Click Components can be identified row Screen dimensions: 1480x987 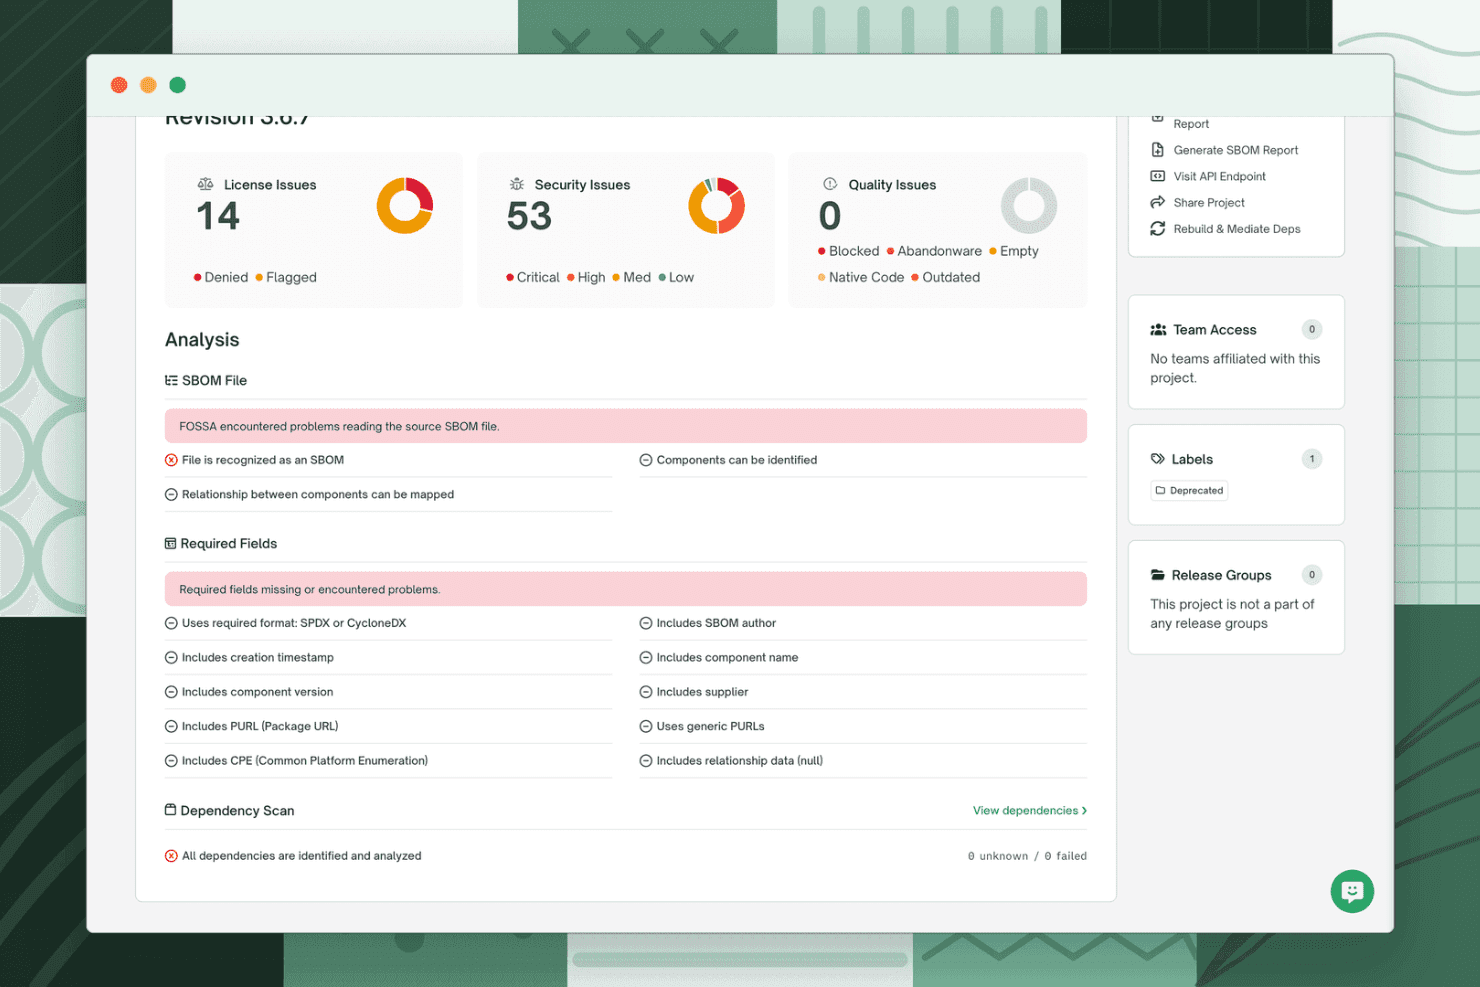tap(863, 460)
